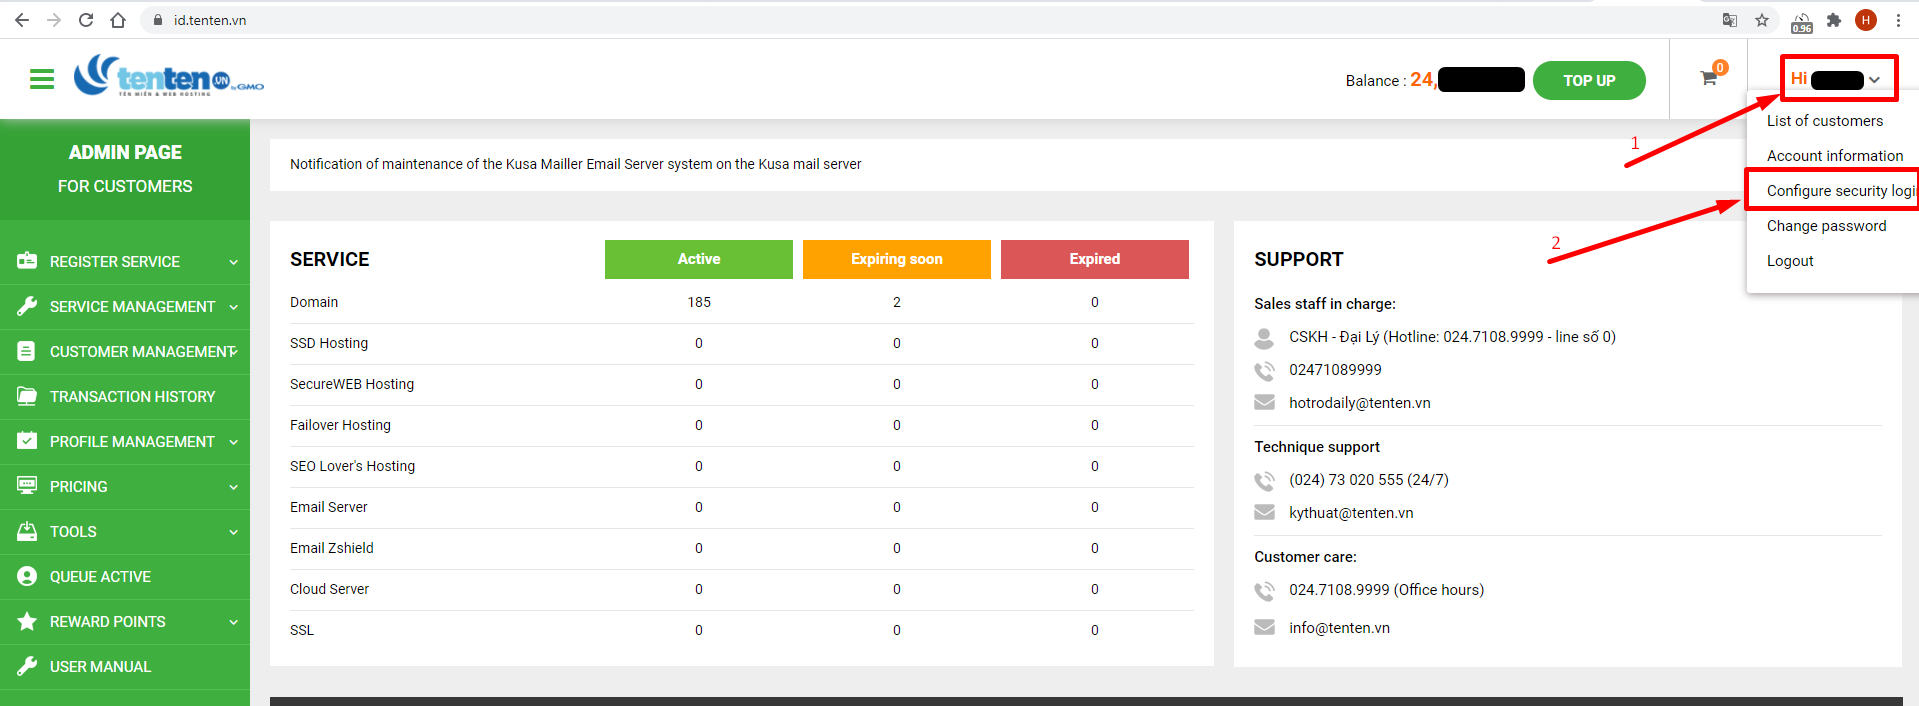Click the Domain service row label
Viewport: 1919px width, 706px height.
(x=314, y=302)
